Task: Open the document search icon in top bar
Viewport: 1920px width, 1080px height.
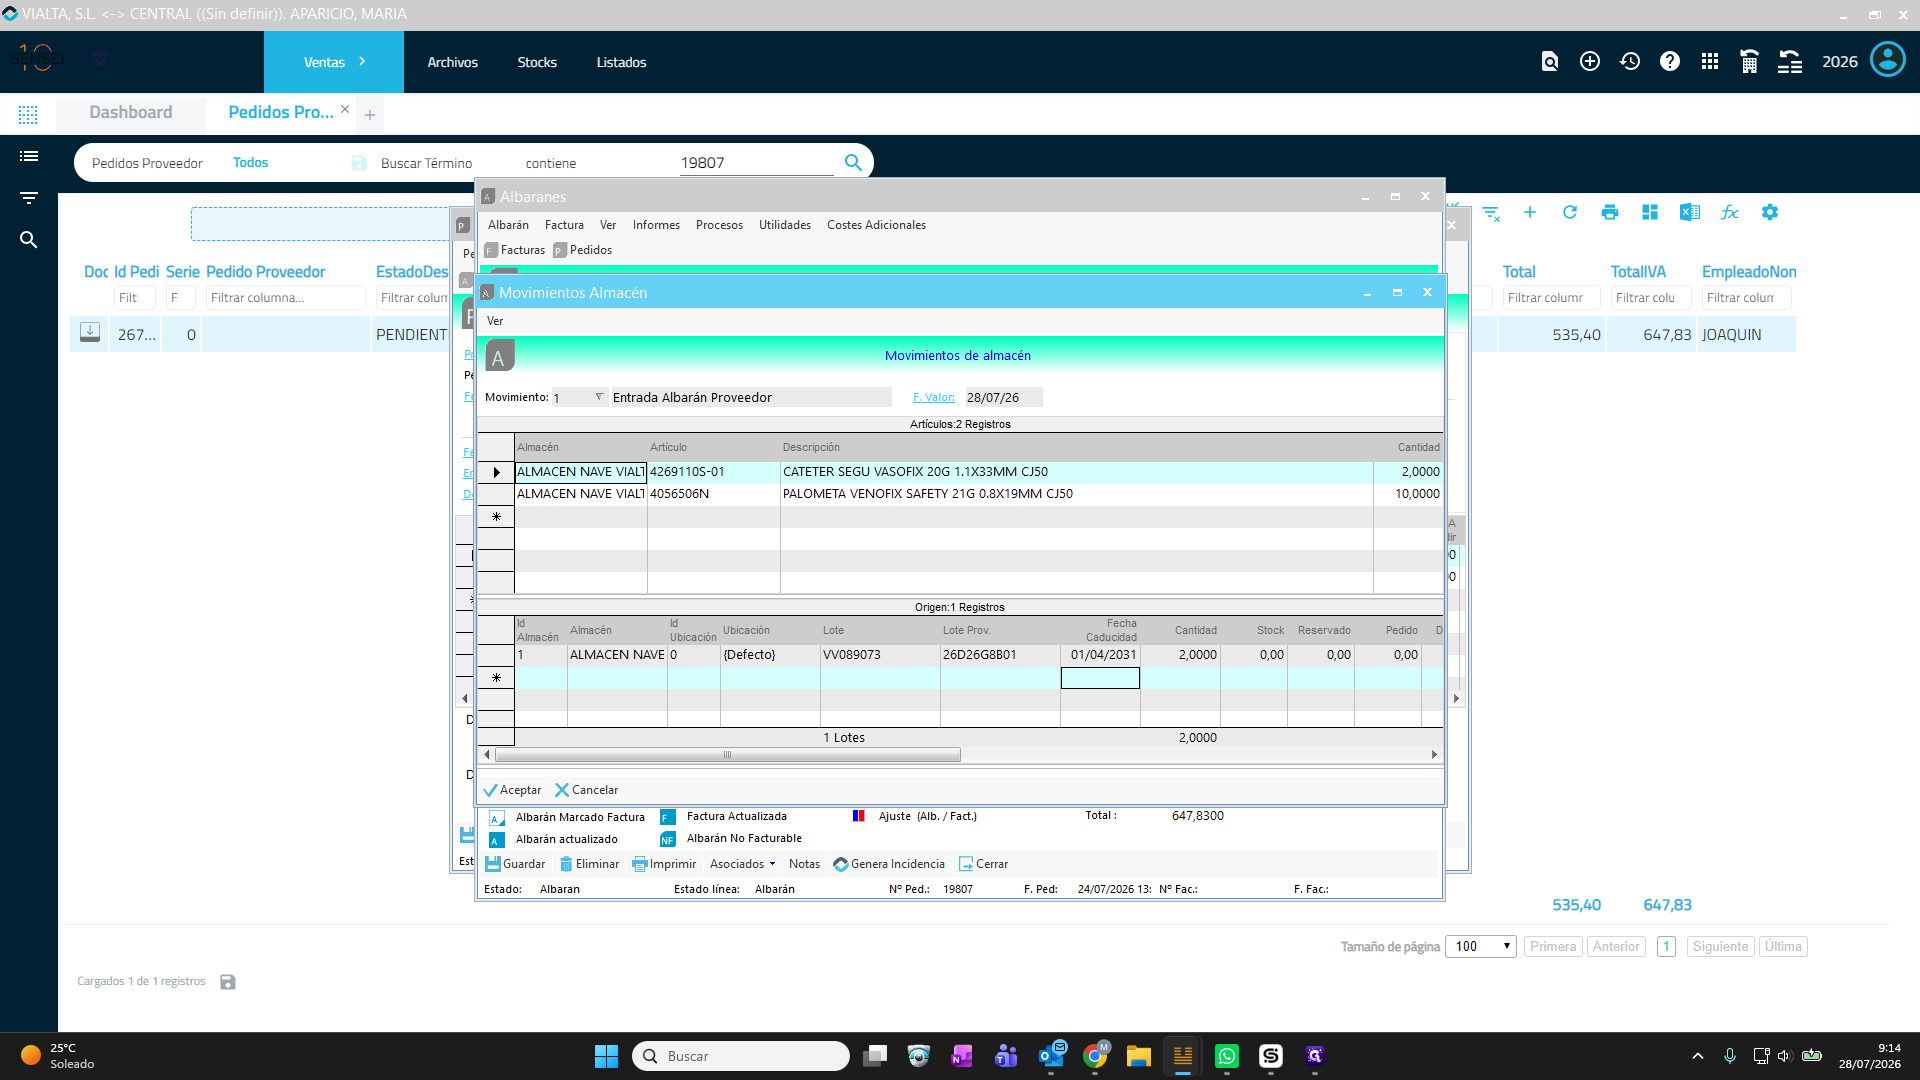Action: point(1549,62)
